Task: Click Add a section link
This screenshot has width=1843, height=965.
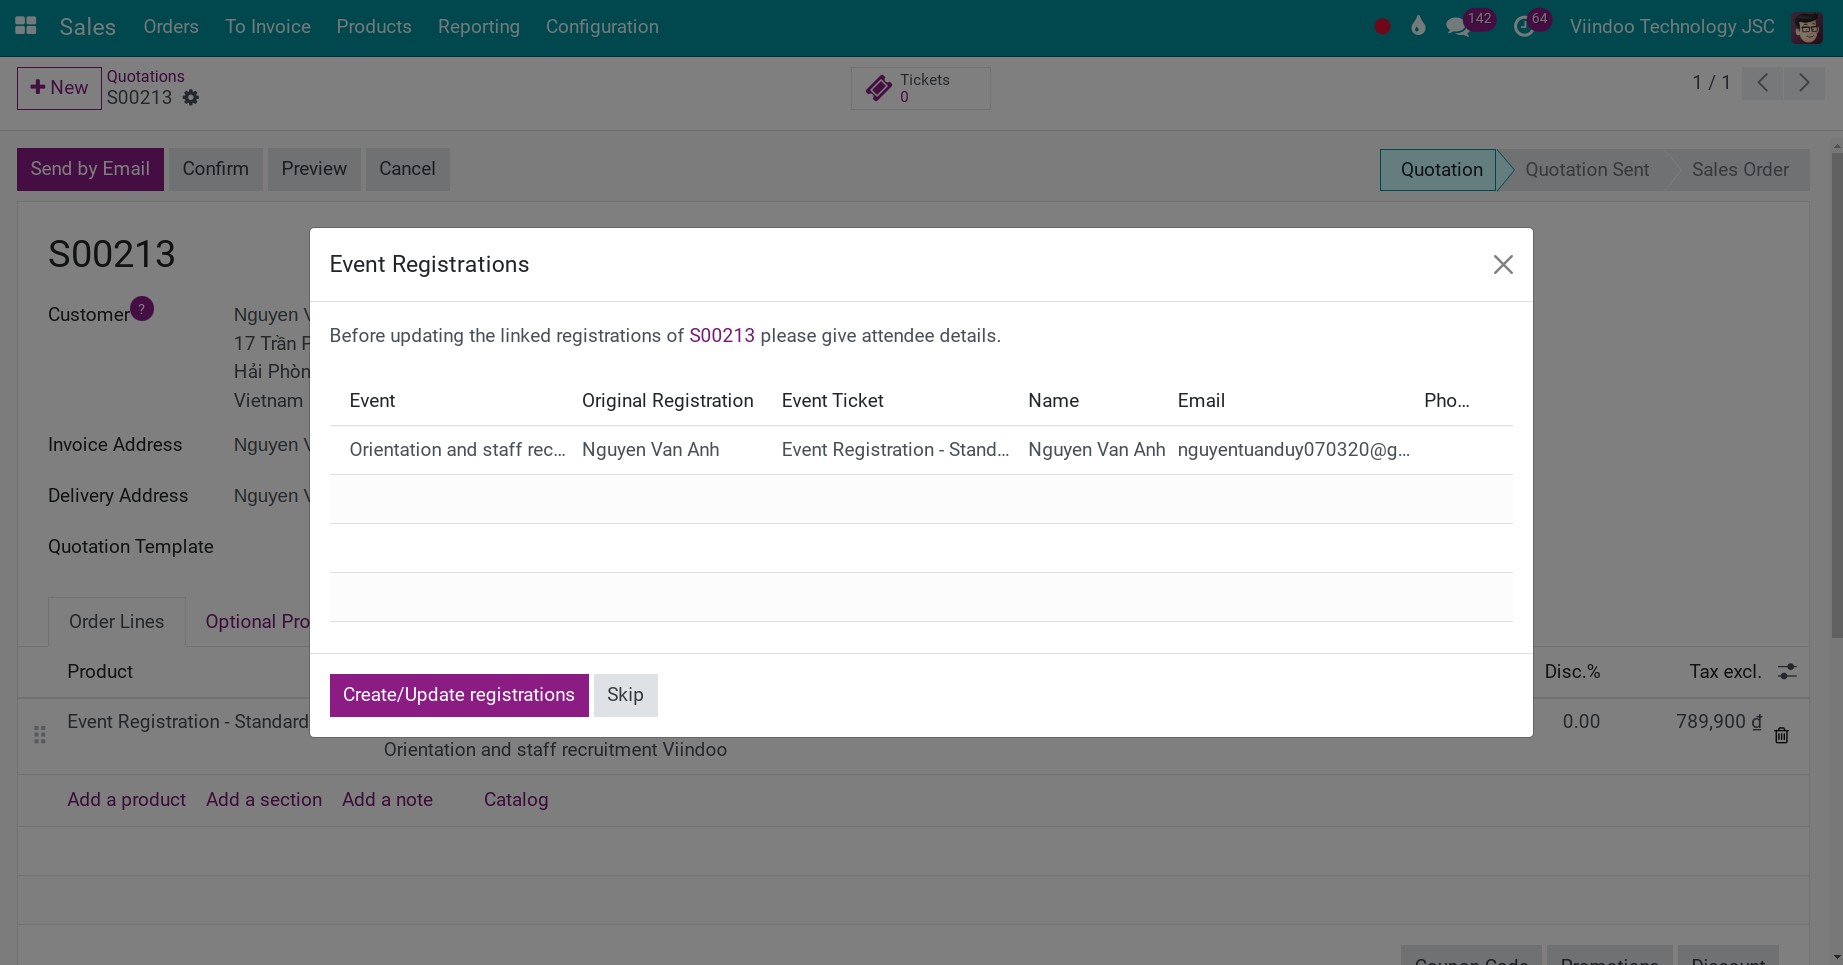Action: click(264, 800)
